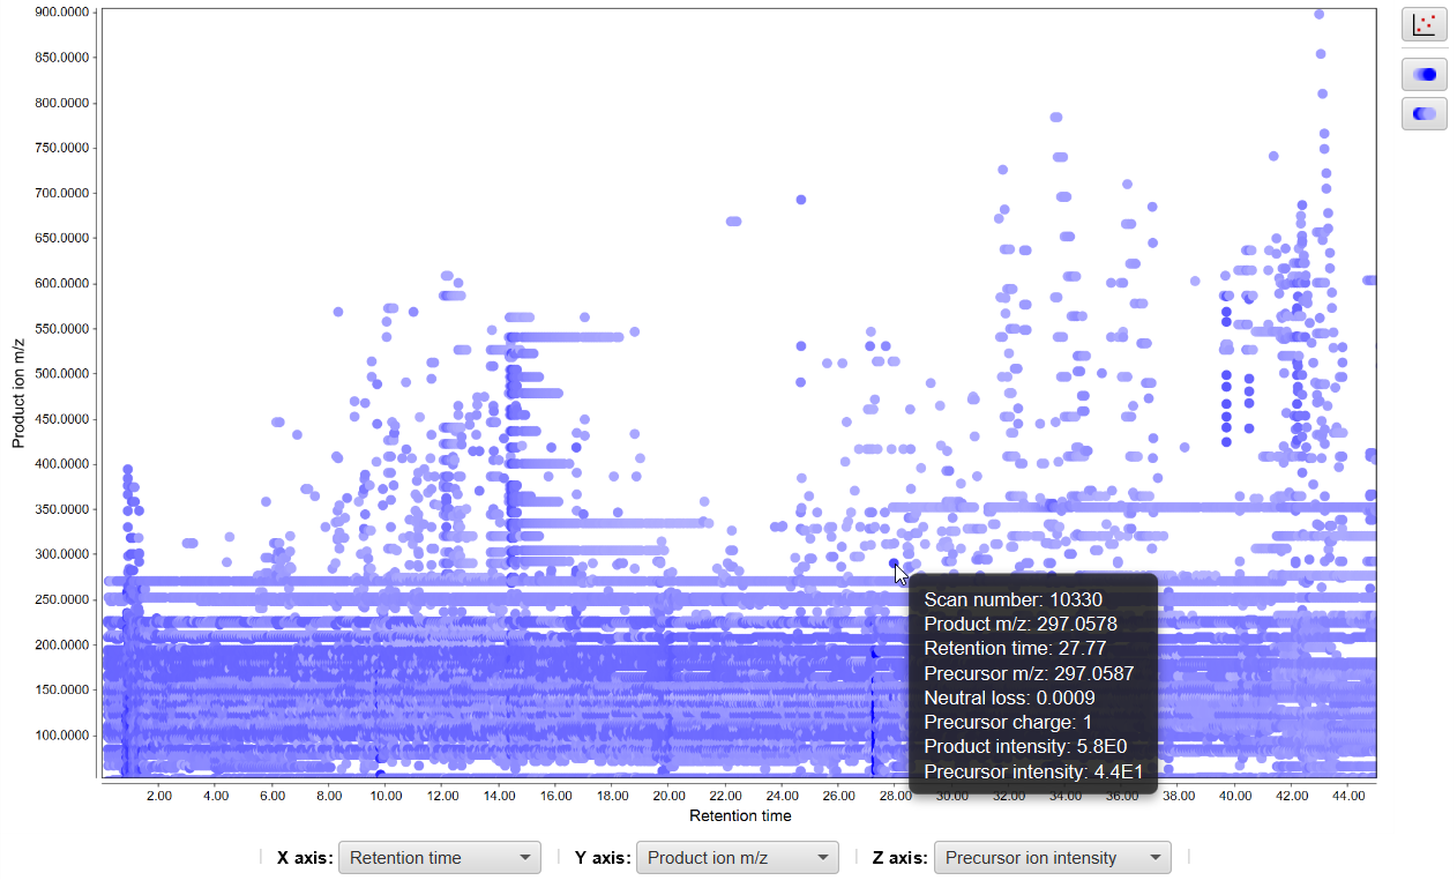Click the 26.00 retention time tick label

click(x=839, y=796)
